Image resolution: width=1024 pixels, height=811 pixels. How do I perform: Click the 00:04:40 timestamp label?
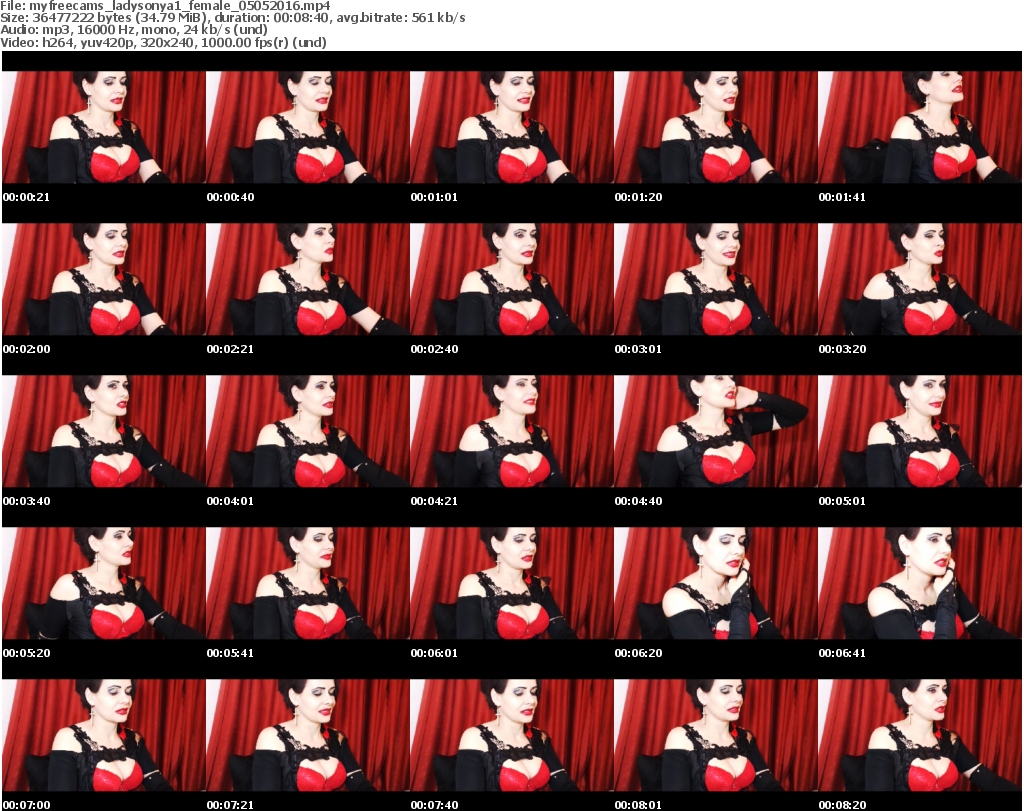638,501
